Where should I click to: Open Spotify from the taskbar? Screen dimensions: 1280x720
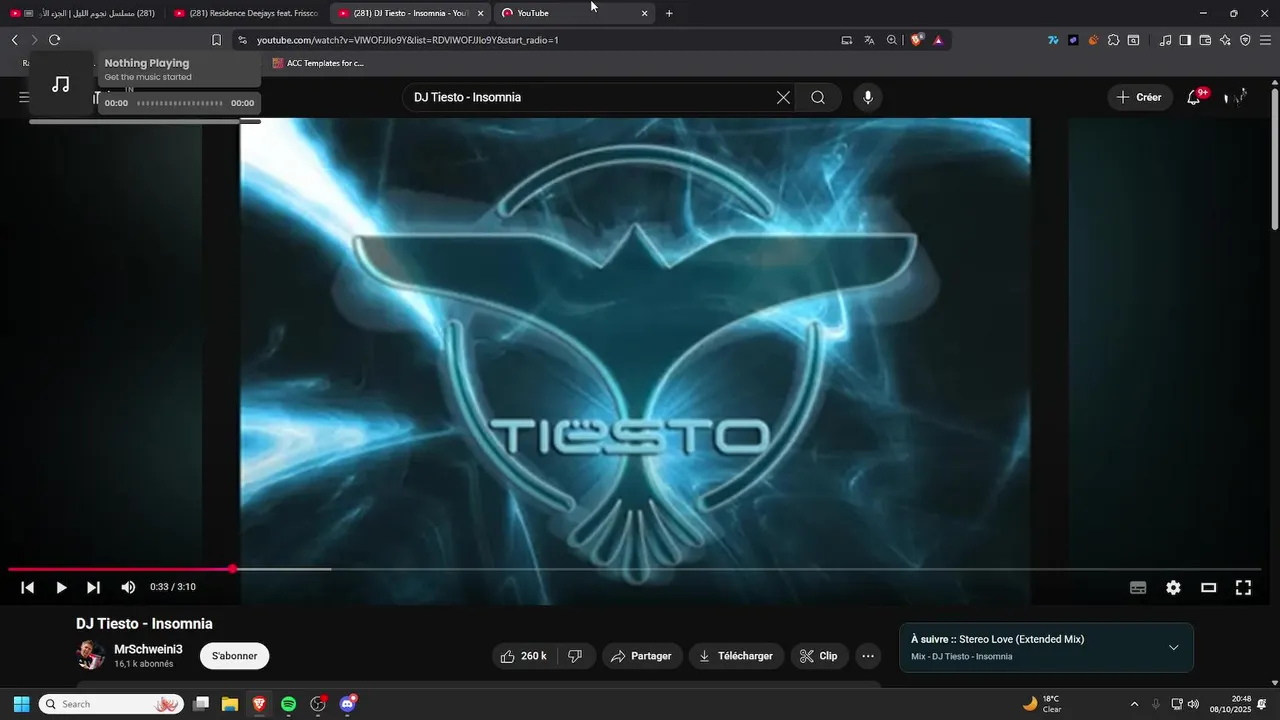[288, 704]
